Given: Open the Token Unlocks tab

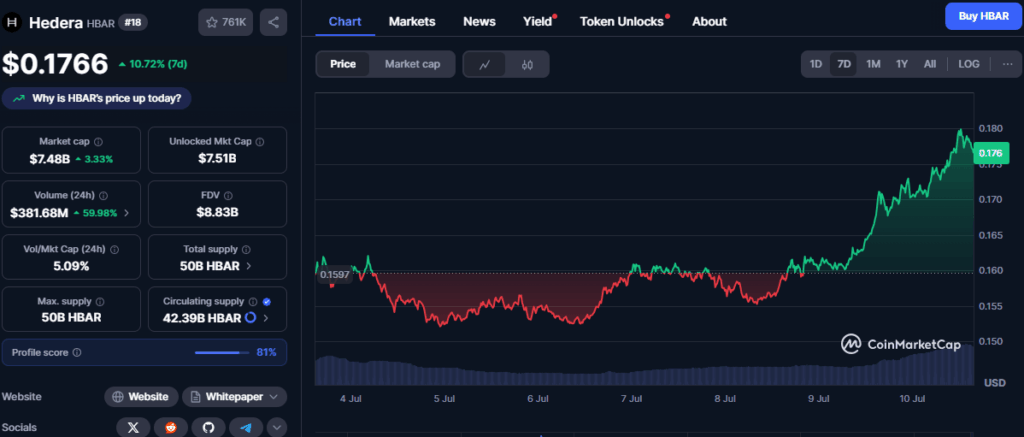Looking at the screenshot, I should (x=622, y=22).
